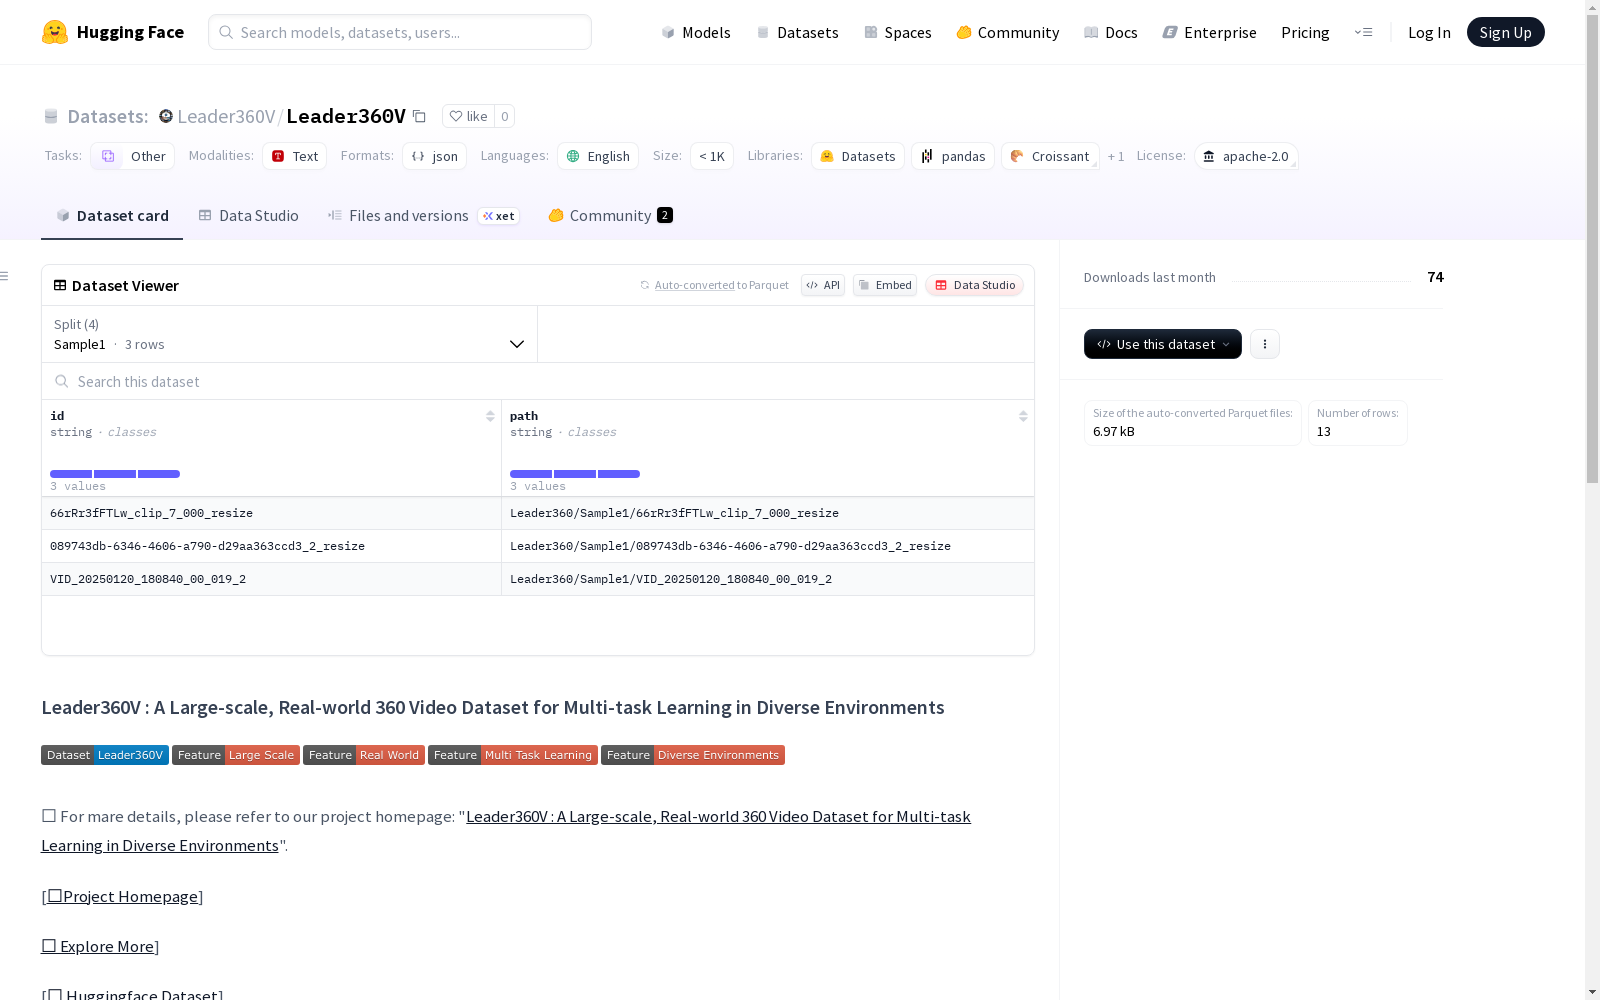Screen dimensions: 1600x1000
Task: Open Enterprise in the top navigation
Action: click(x=1210, y=32)
